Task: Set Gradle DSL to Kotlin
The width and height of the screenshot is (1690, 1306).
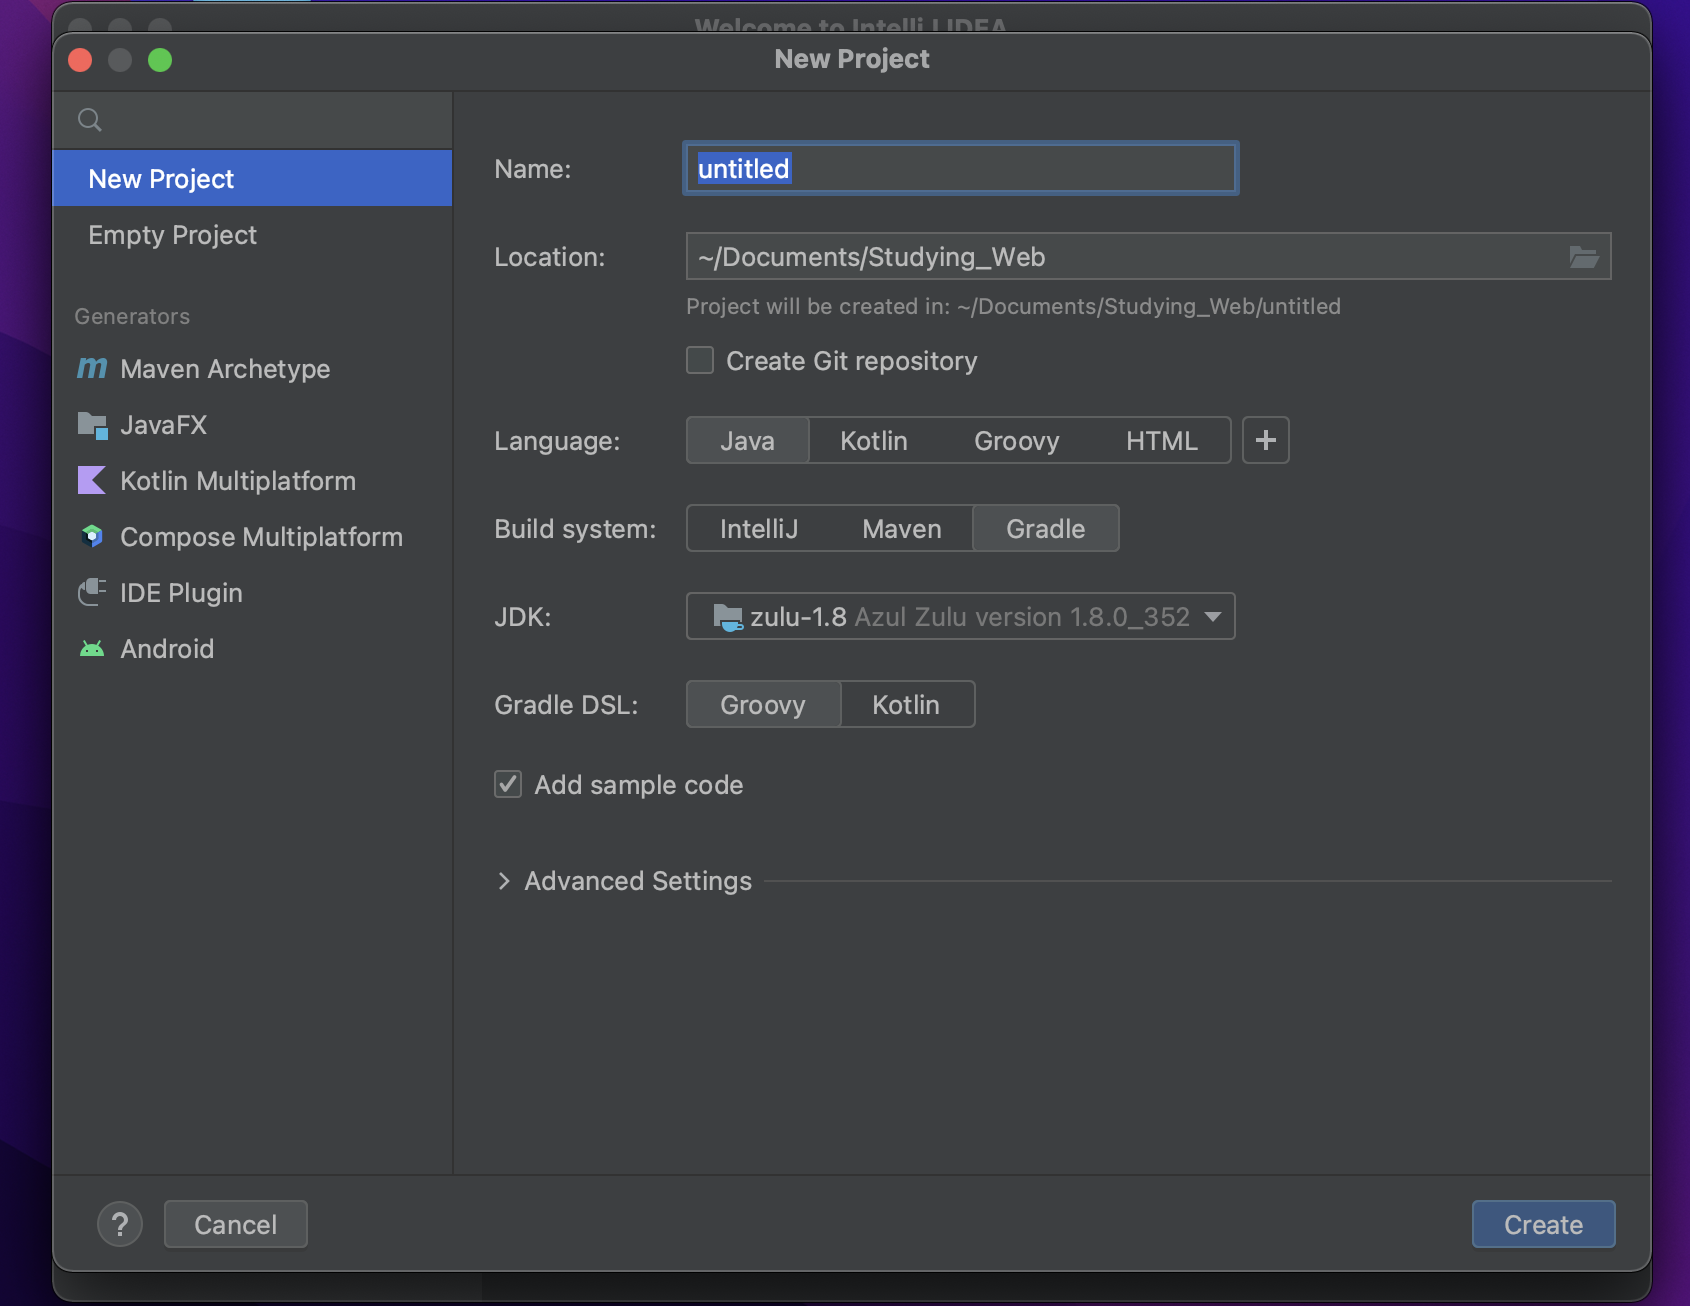Action: tap(906, 704)
